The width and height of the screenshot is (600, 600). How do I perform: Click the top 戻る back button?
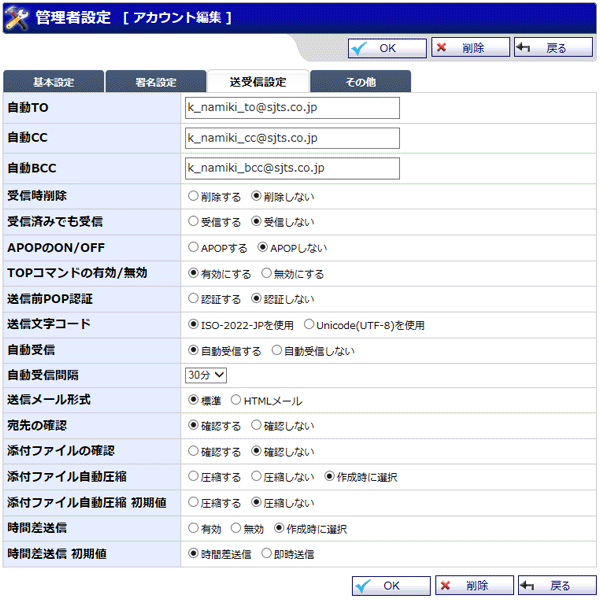pos(553,48)
